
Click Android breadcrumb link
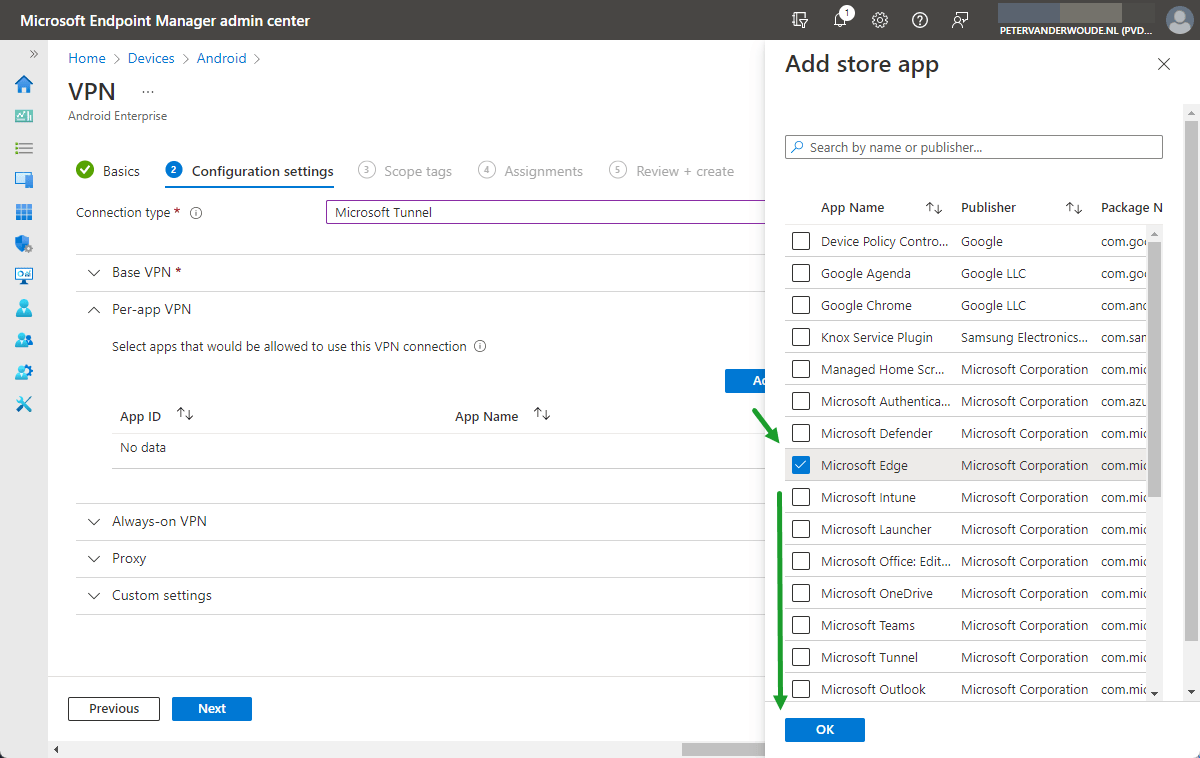(221, 59)
